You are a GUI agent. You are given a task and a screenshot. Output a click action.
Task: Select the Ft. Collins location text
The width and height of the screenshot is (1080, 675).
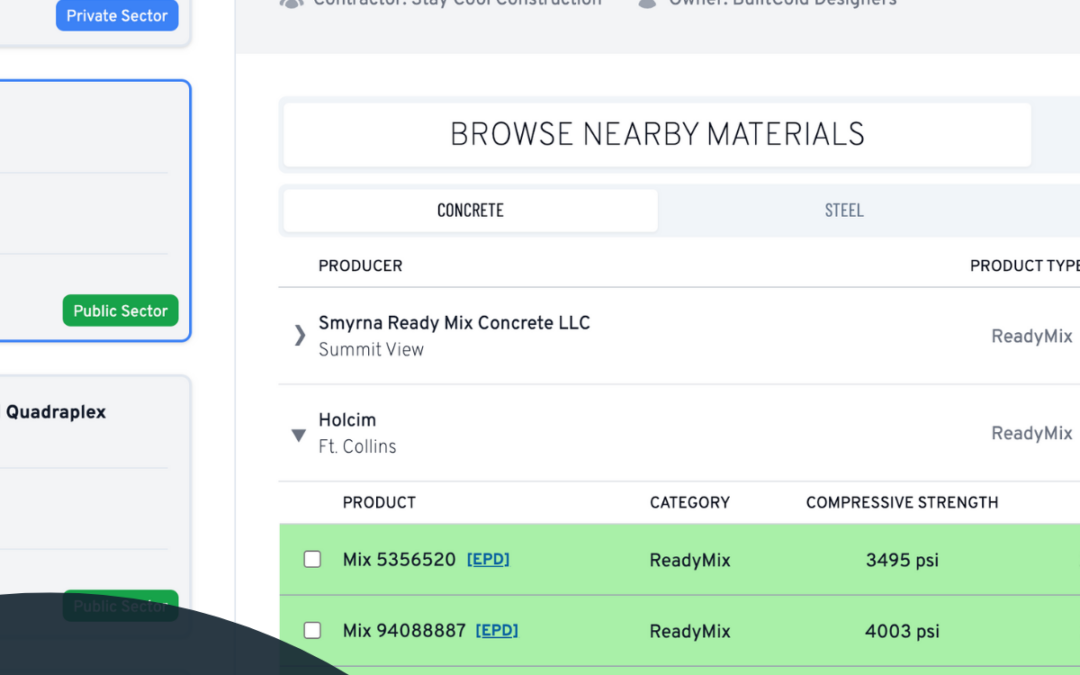click(x=357, y=447)
